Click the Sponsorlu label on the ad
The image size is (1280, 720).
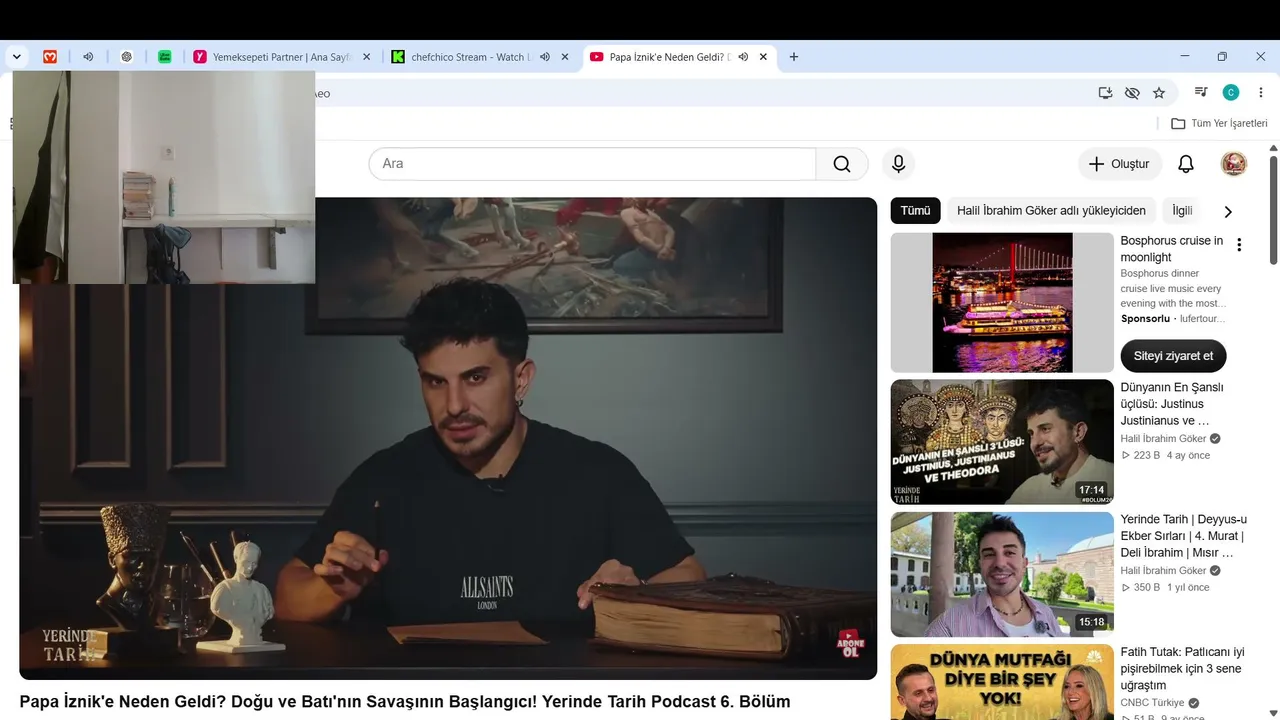coord(1145,319)
